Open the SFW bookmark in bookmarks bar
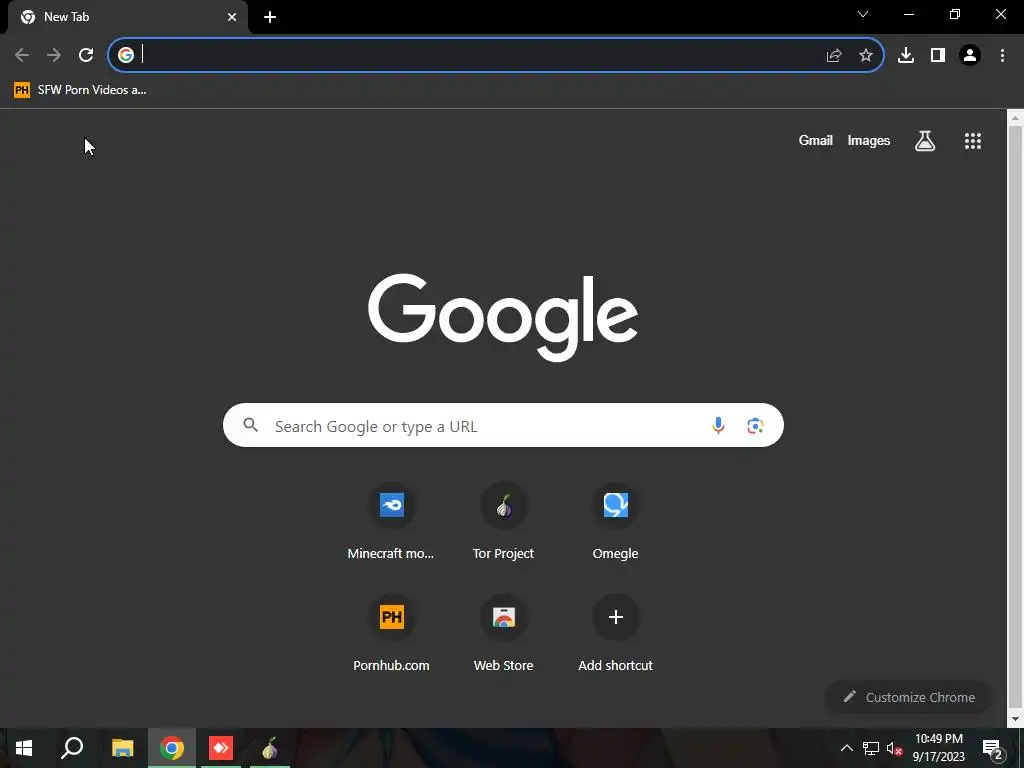The height and width of the screenshot is (768, 1024). [x=80, y=90]
